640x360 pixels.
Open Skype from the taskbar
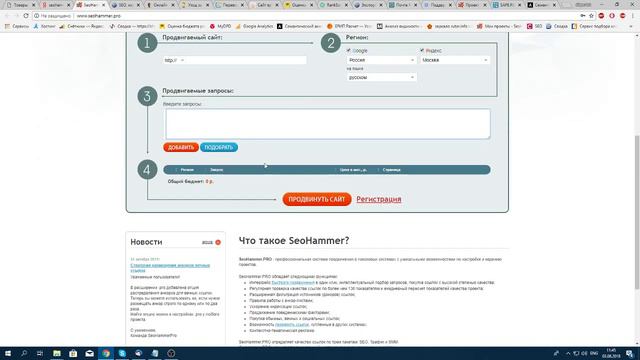pyautogui.click(x=122, y=353)
